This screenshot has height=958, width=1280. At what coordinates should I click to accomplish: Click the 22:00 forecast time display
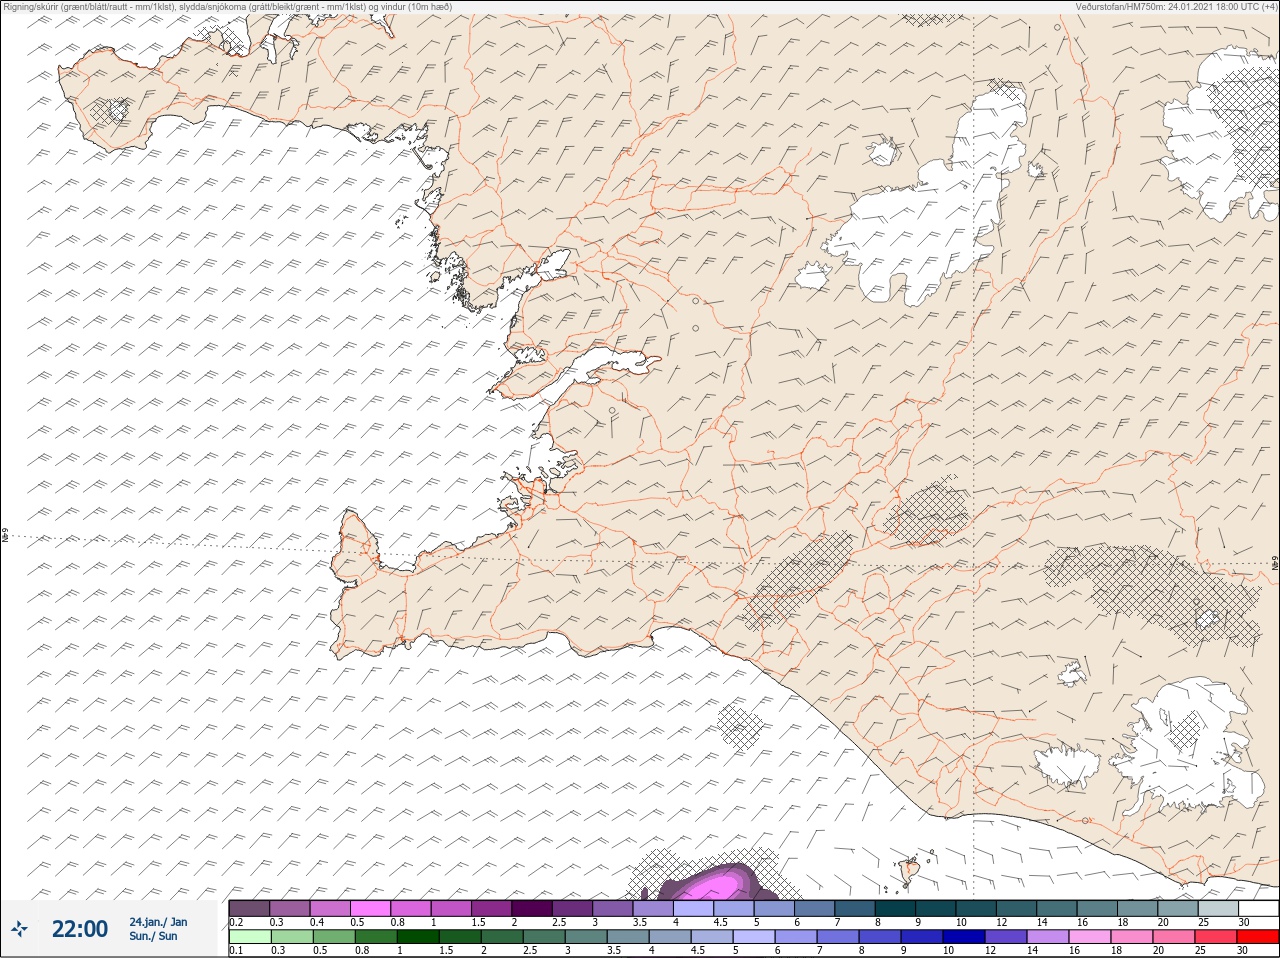pos(80,929)
